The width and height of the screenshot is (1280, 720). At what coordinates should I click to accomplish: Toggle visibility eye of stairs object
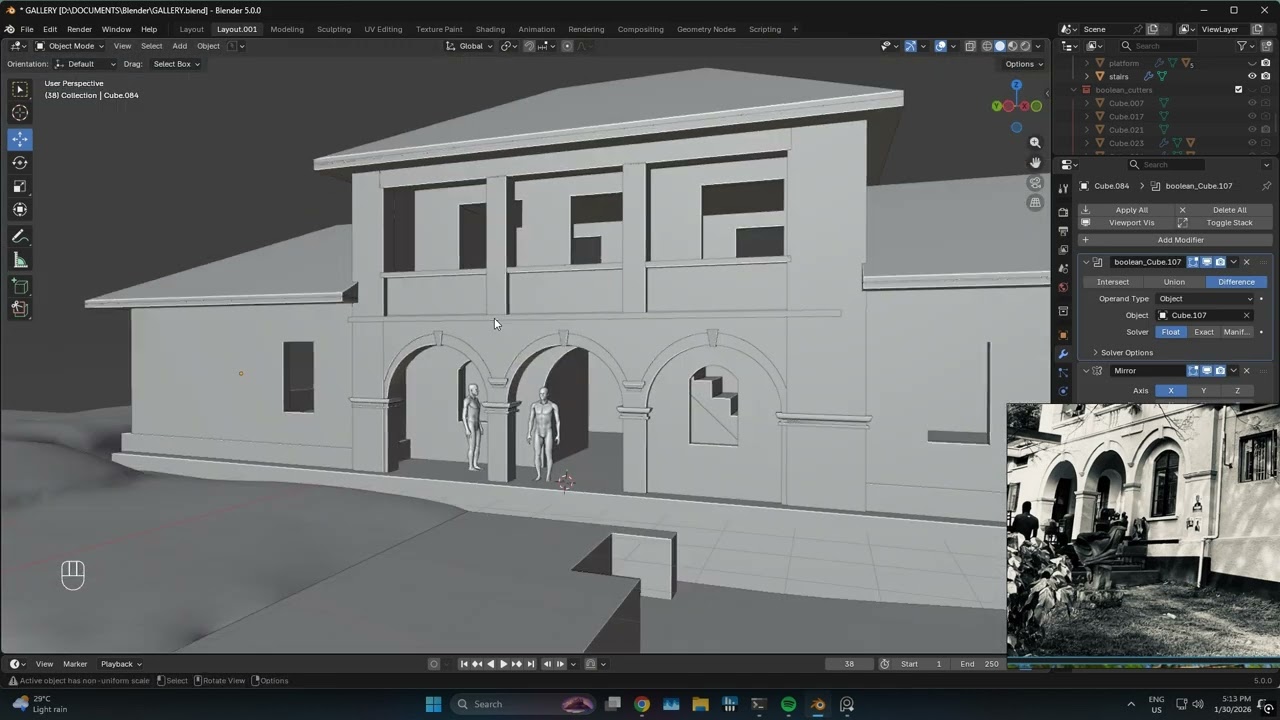tap(1252, 76)
